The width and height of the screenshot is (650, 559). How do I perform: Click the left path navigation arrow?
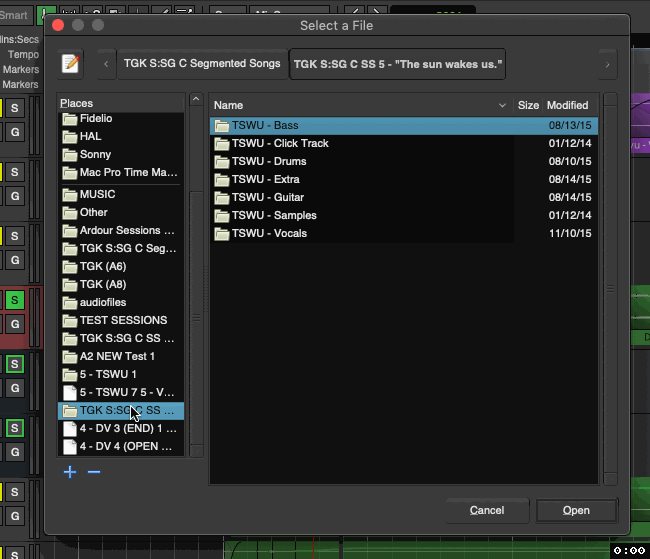tap(106, 65)
